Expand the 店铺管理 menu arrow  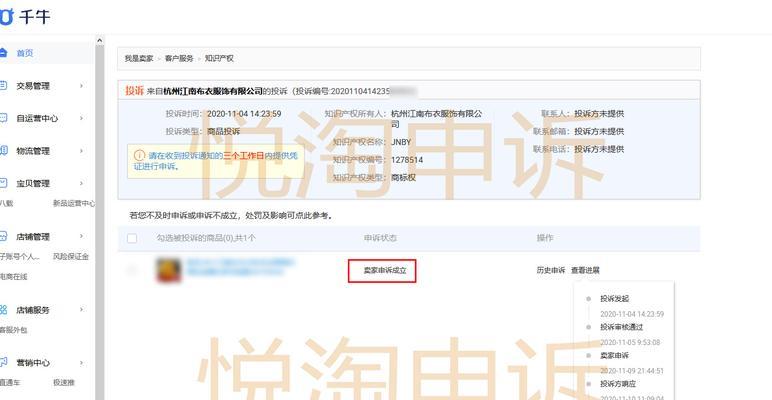click(81, 236)
